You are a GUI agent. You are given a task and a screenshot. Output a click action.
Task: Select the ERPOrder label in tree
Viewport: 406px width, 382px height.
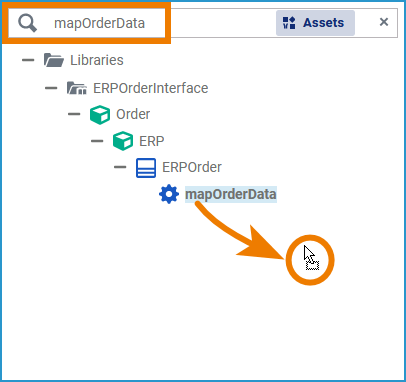(x=192, y=167)
